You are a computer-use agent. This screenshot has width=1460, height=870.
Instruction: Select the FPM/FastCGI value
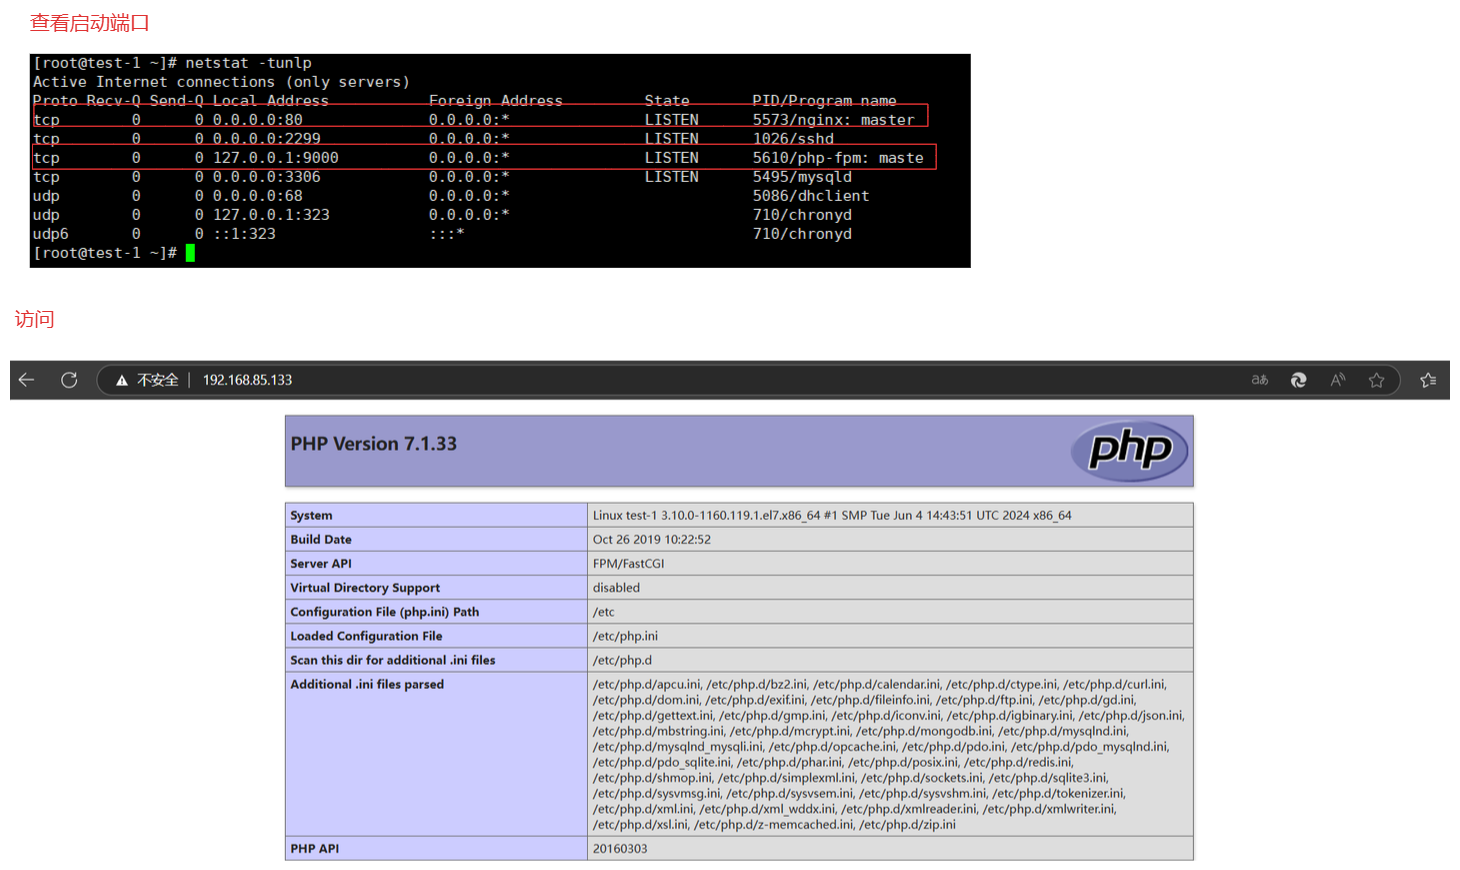(628, 564)
